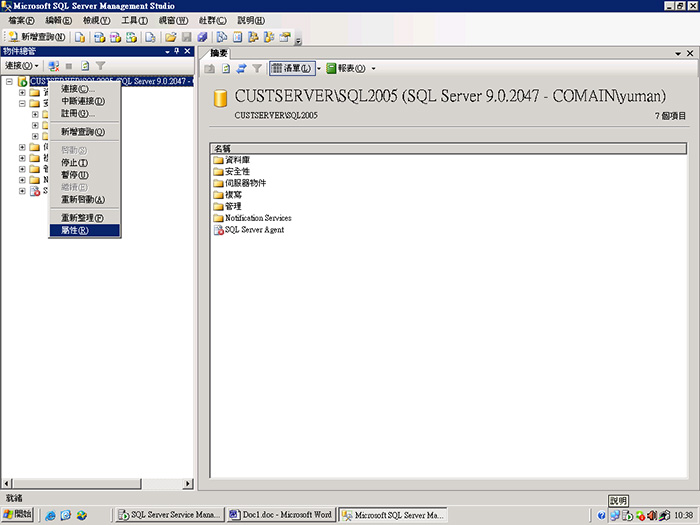Click the Analysis Services DMX Query icon
700x525 pixels.
click(116, 37)
